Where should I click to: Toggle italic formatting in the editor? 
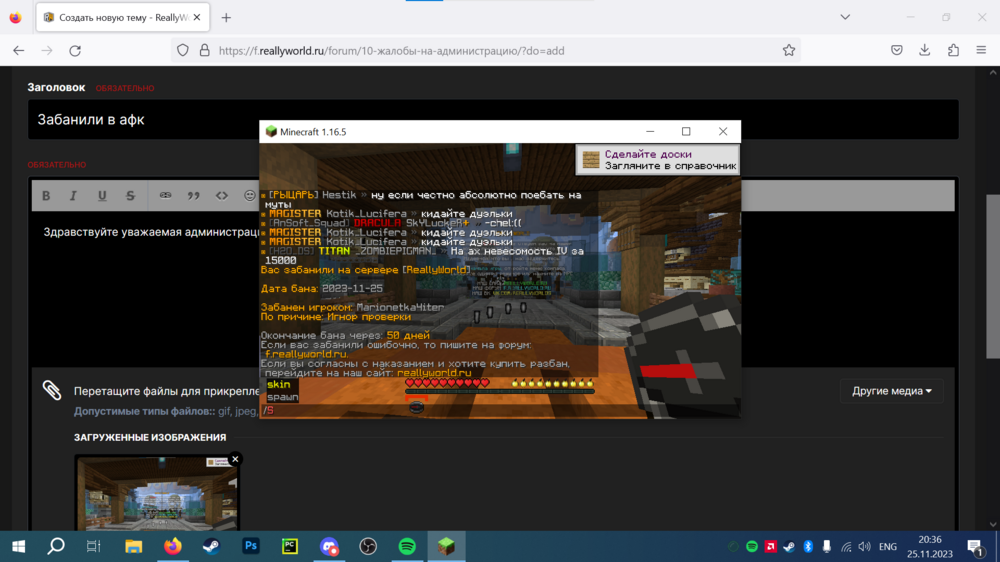73,196
